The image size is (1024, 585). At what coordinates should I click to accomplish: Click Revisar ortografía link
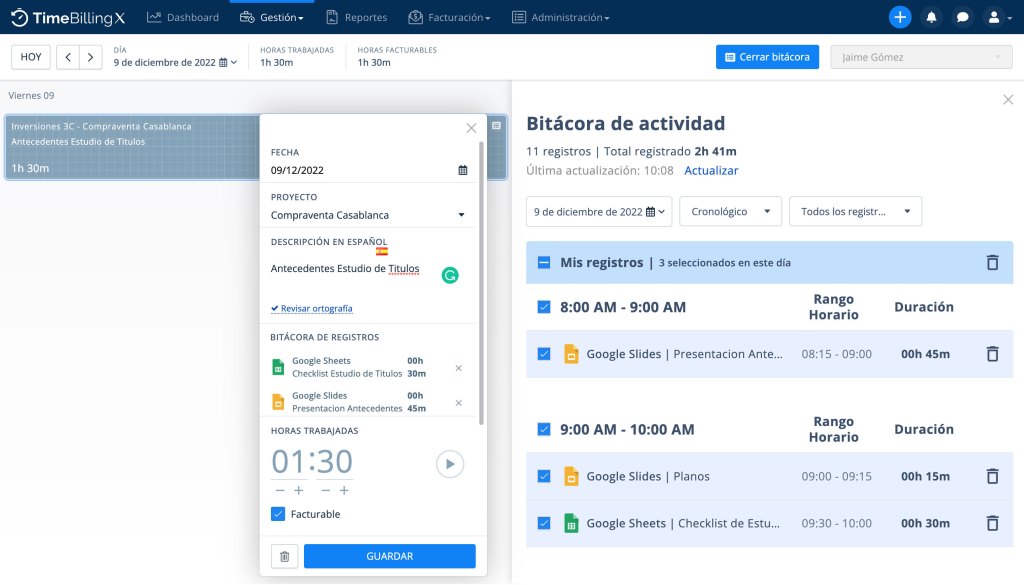pos(312,308)
